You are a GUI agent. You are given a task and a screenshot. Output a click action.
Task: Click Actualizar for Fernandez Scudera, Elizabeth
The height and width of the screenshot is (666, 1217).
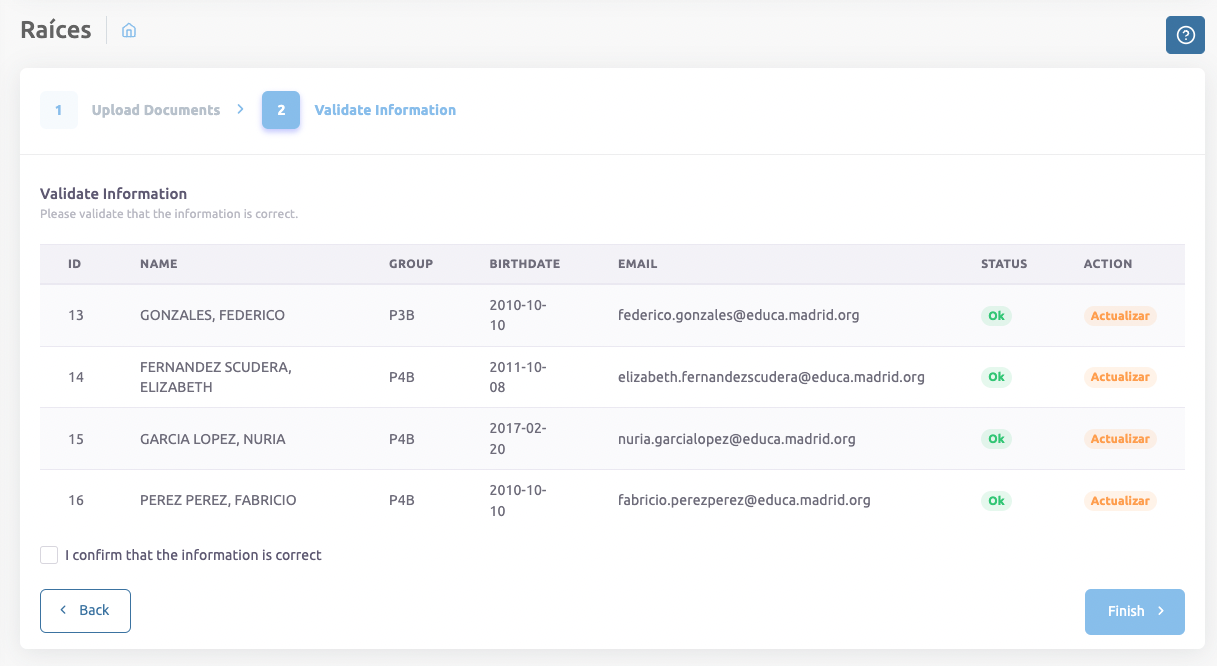tap(1120, 377)
